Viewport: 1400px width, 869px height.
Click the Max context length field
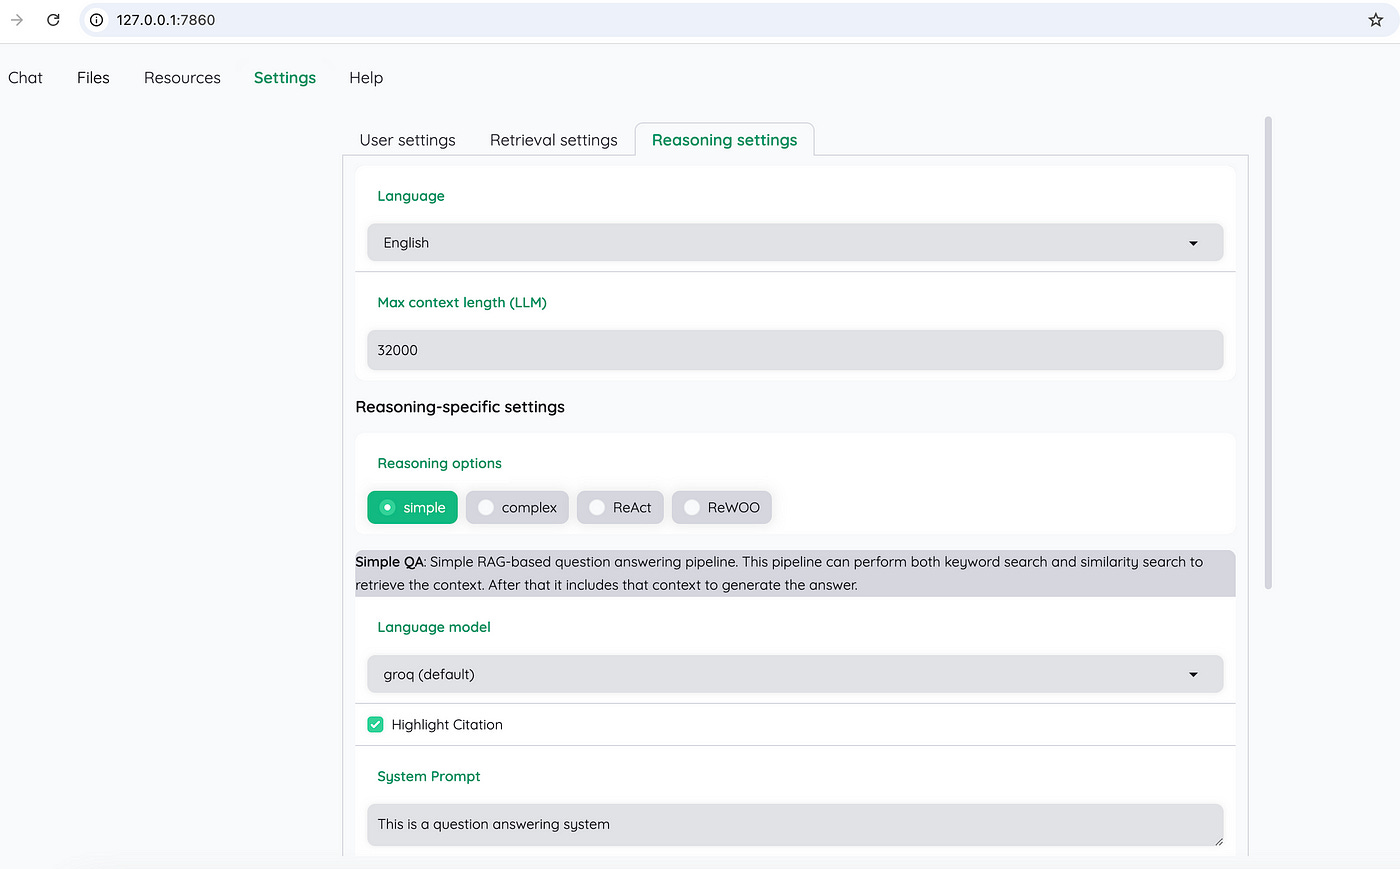tap(795, 350)
